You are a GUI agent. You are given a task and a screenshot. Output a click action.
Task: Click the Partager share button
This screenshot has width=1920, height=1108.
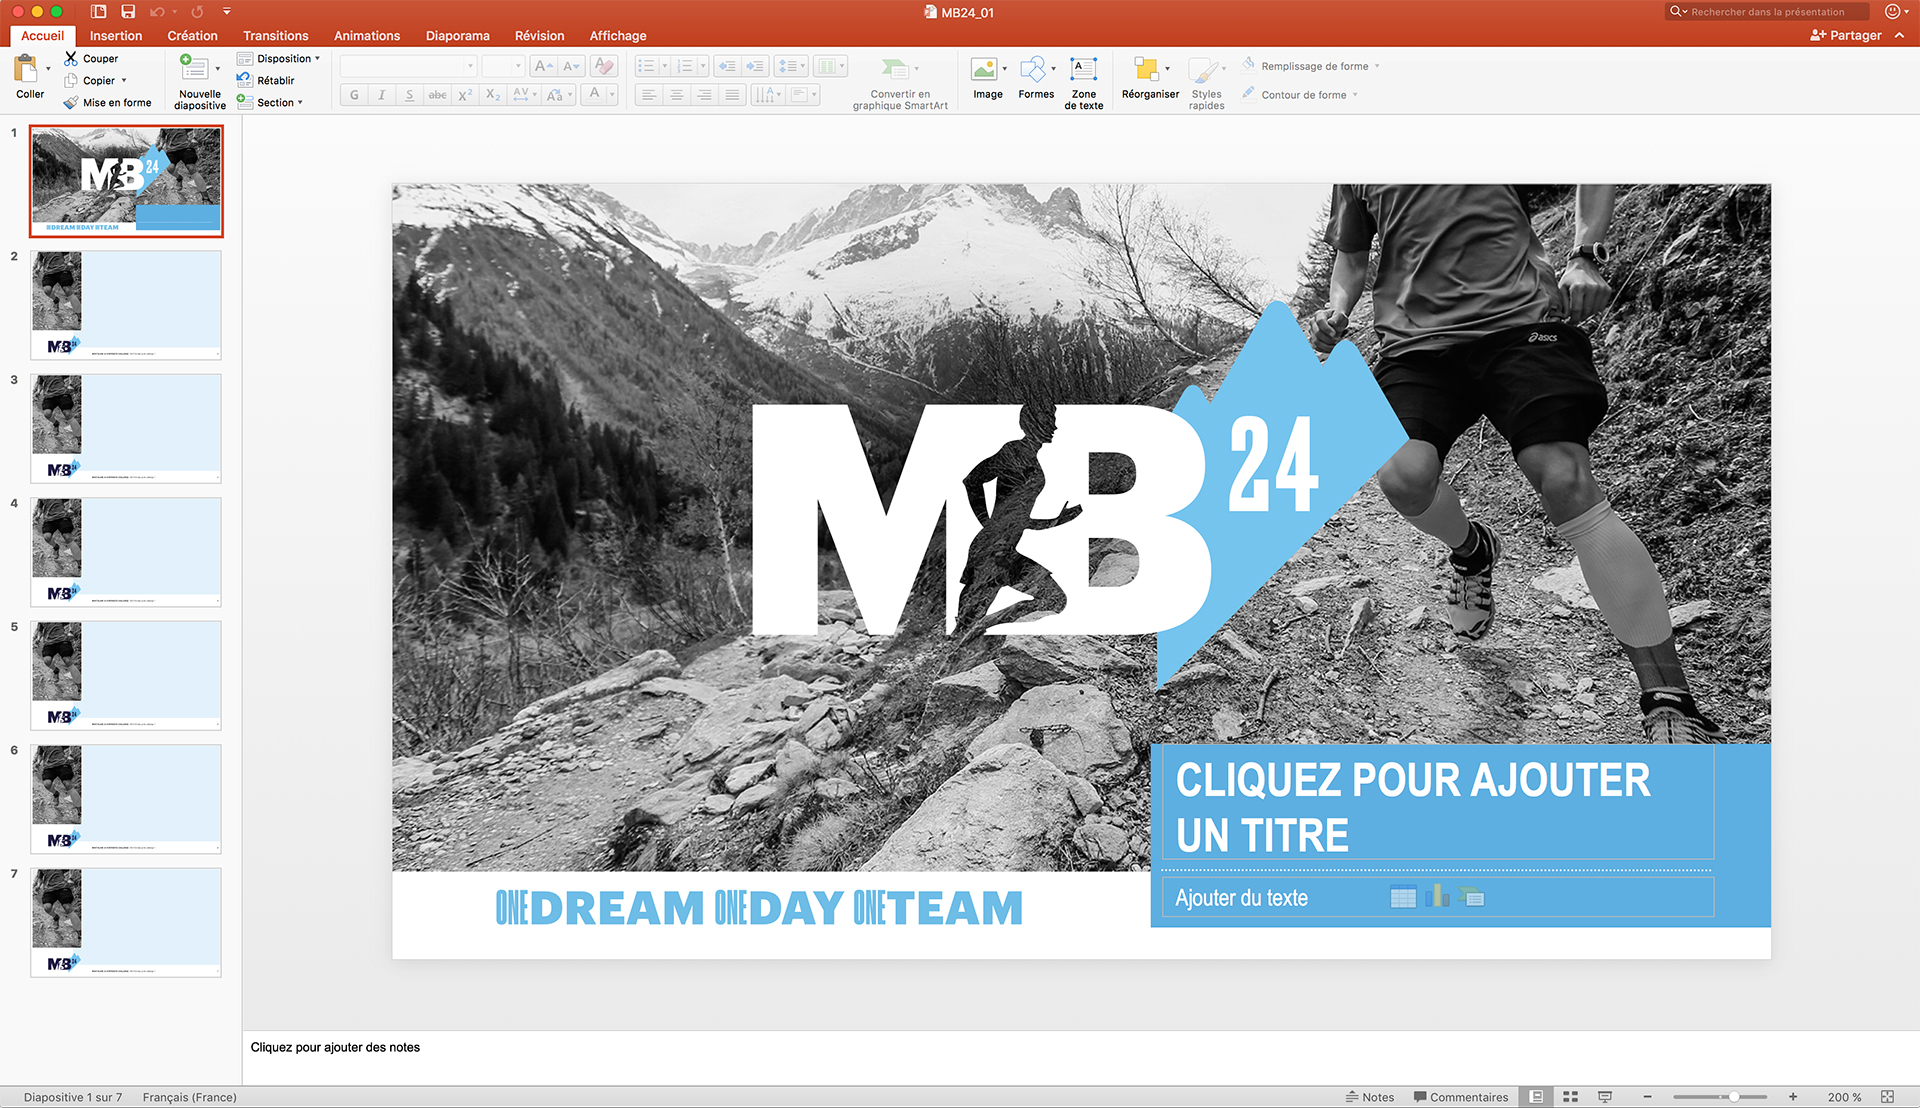[x=1846, y=35]
